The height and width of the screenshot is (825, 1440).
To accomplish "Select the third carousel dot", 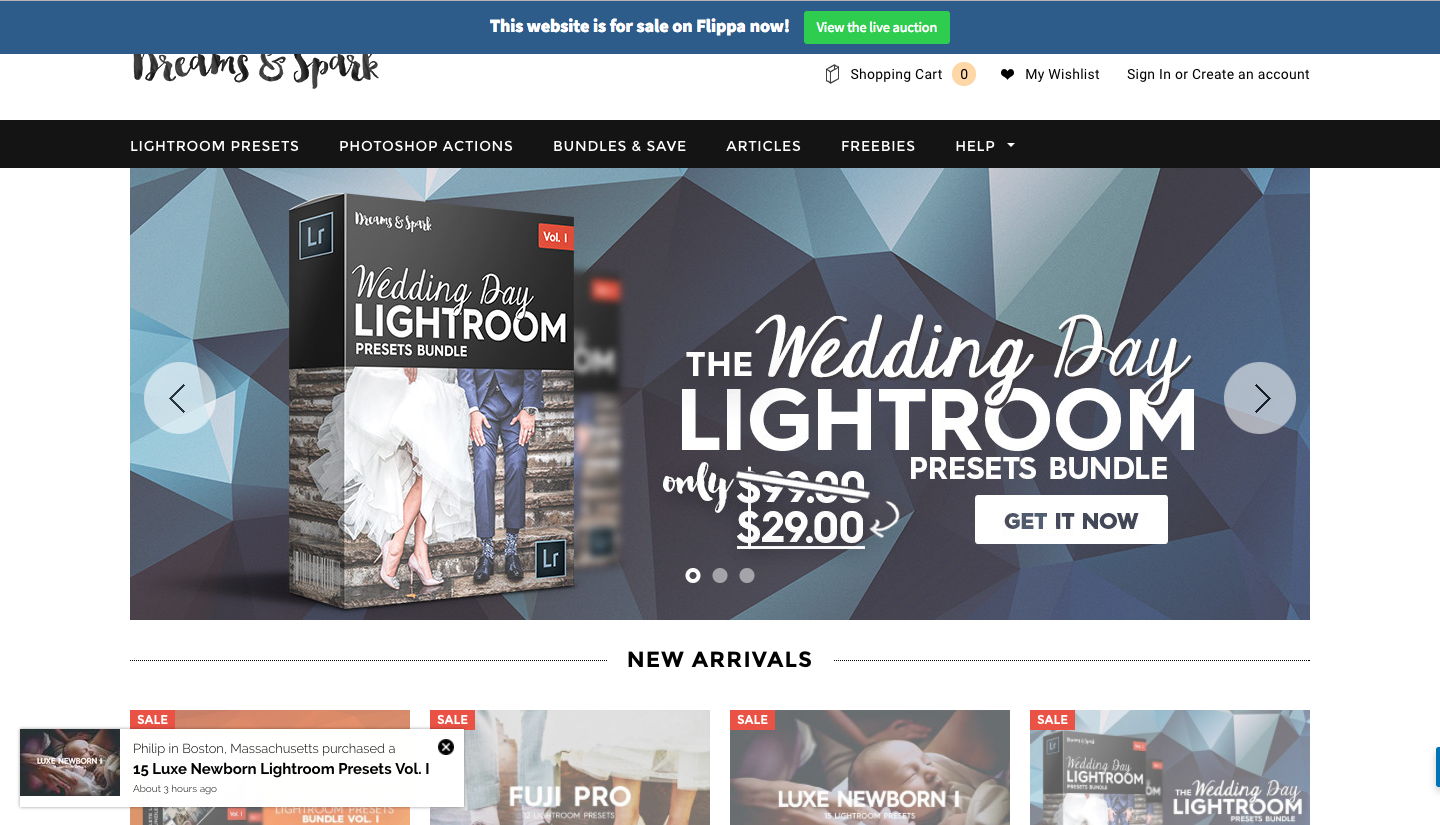I will [747, 575].
